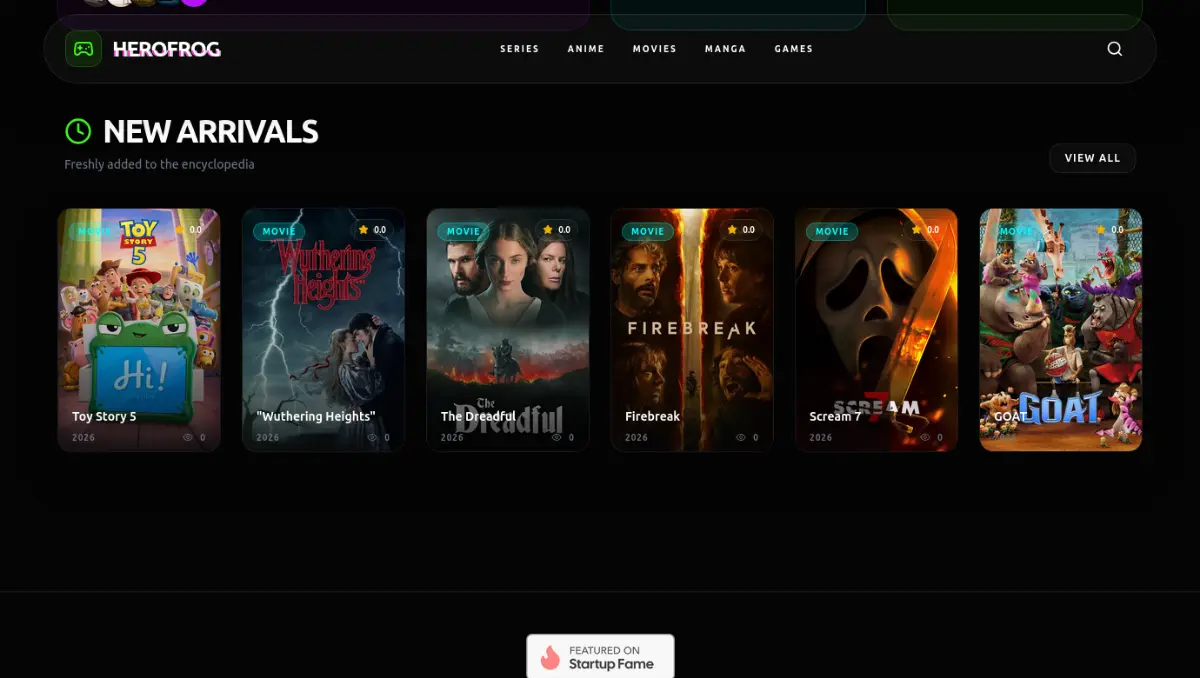Viewport: 1200px width, 678px height.
Task: Click the HEROFROG brand name text
Action: point(167,49)
